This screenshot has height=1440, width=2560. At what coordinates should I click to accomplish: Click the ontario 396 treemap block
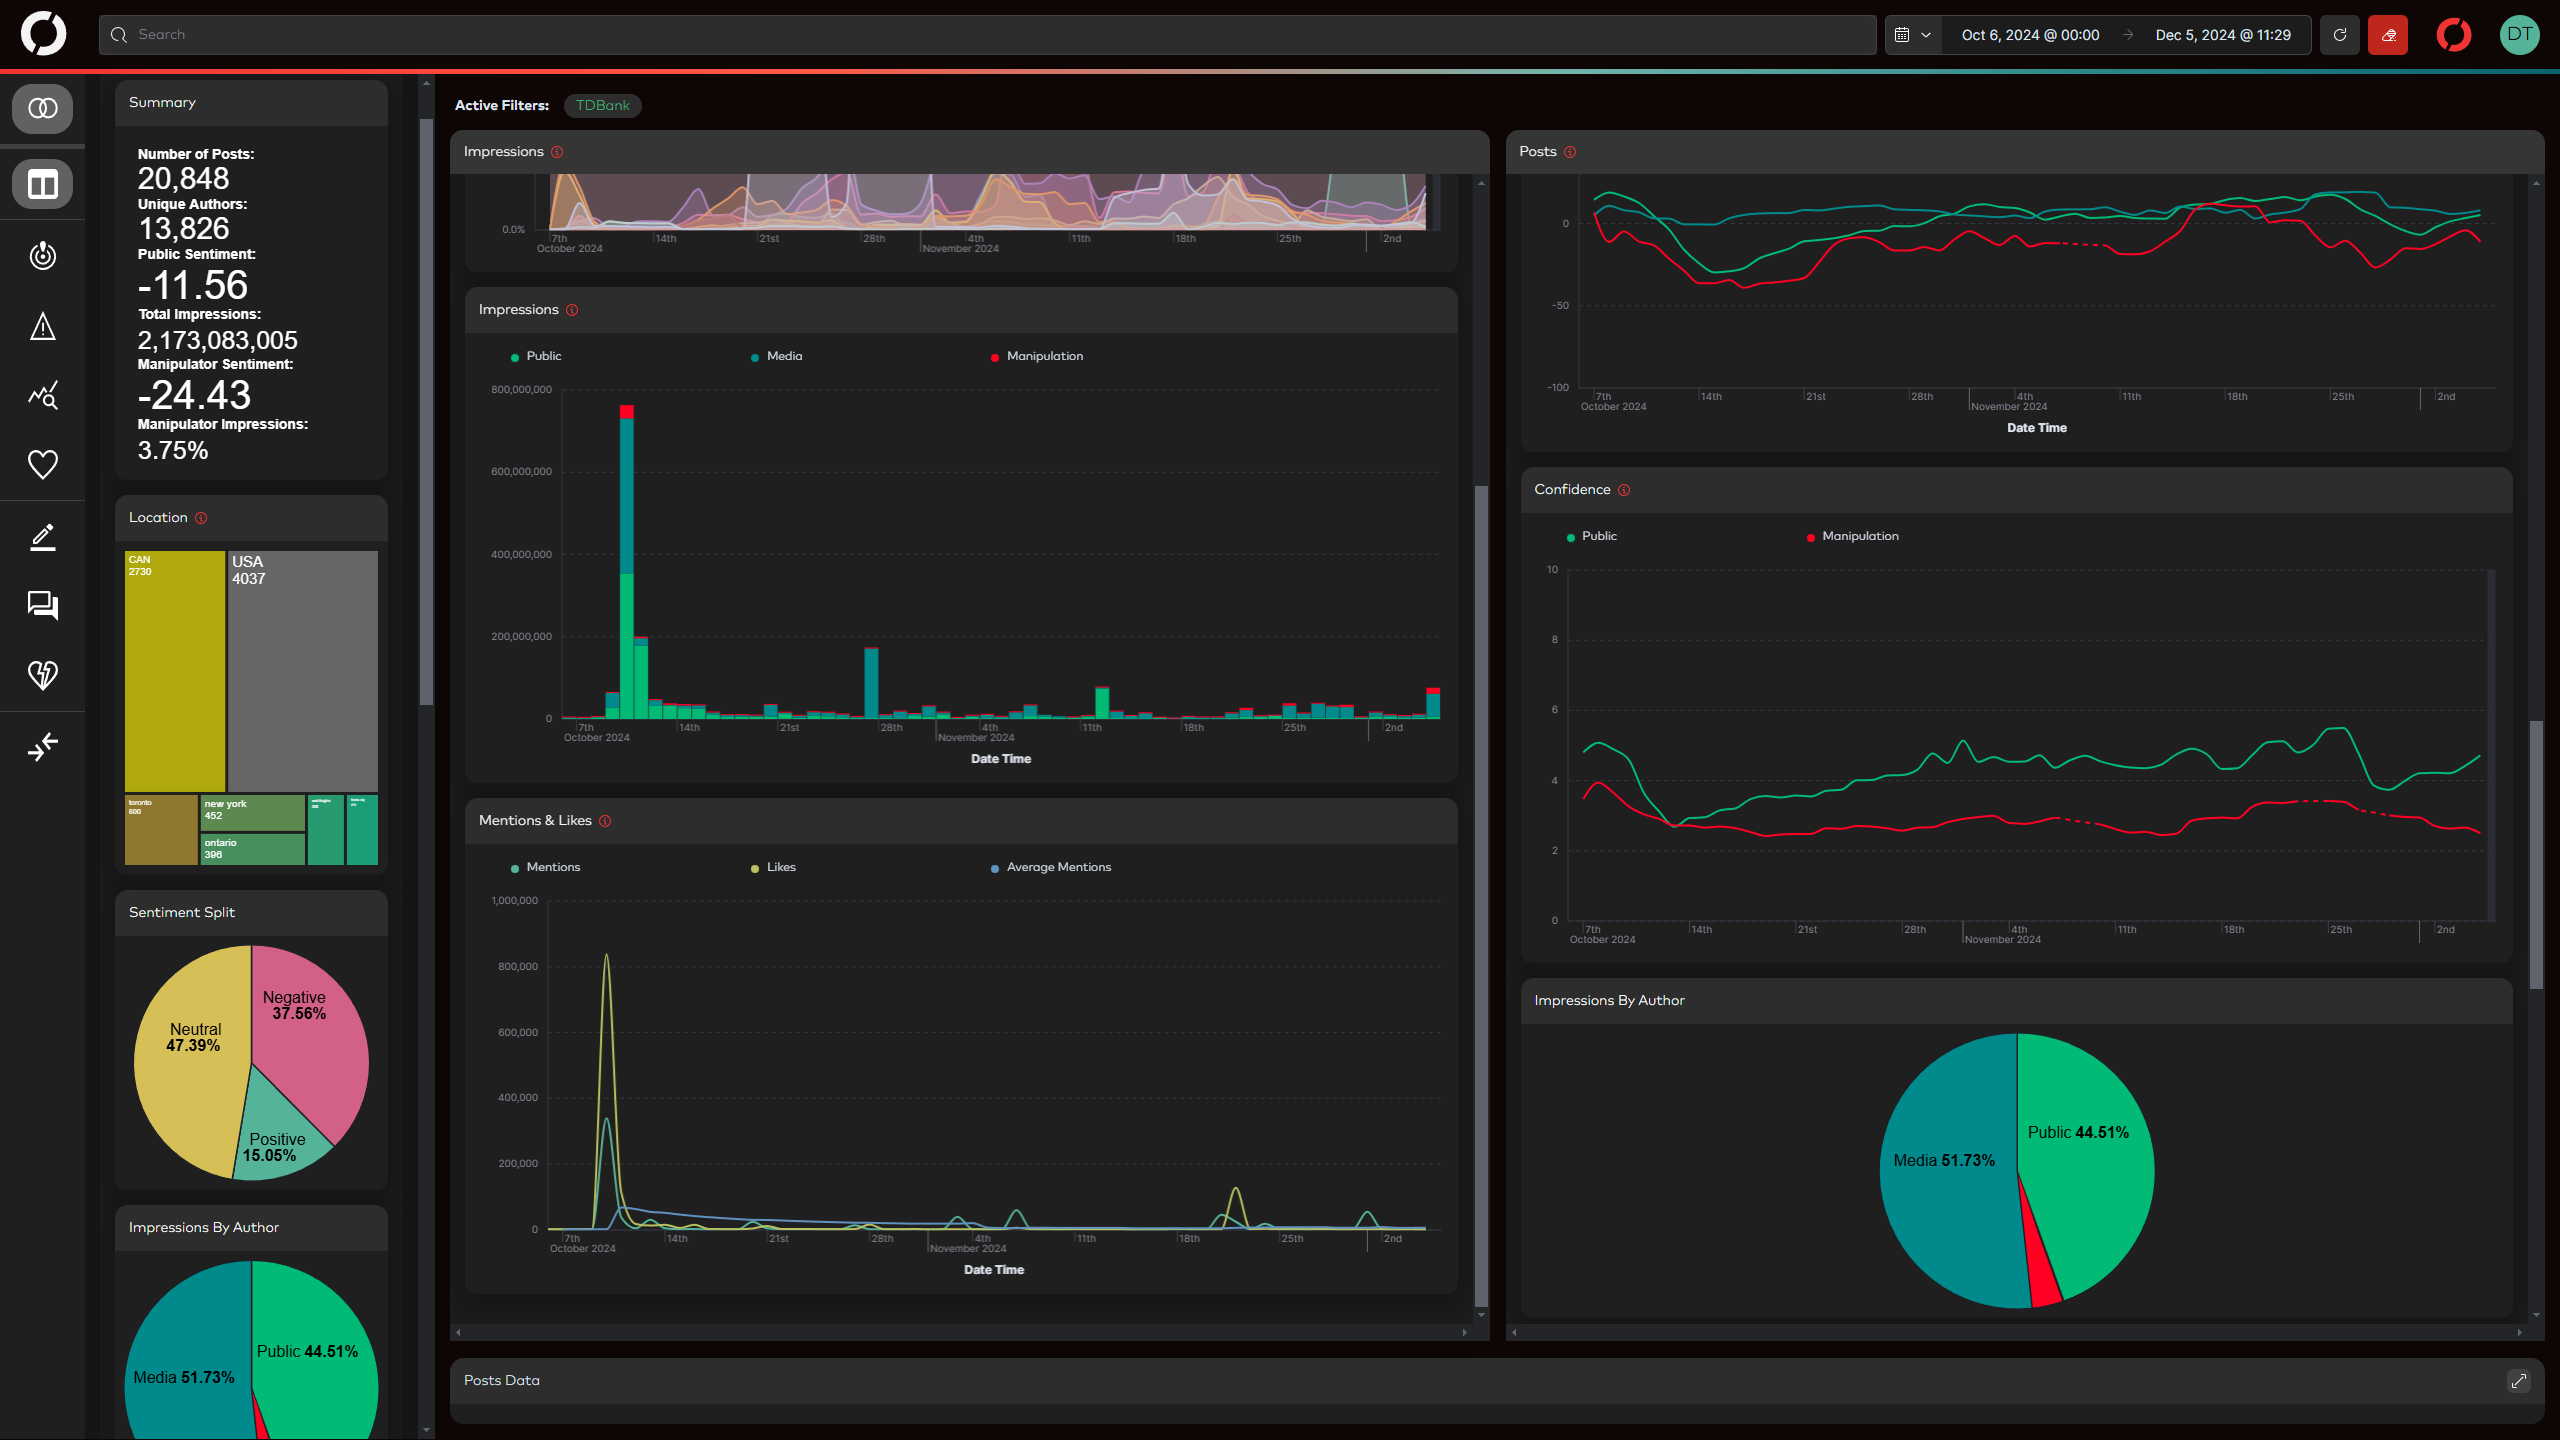coord(253,849)
